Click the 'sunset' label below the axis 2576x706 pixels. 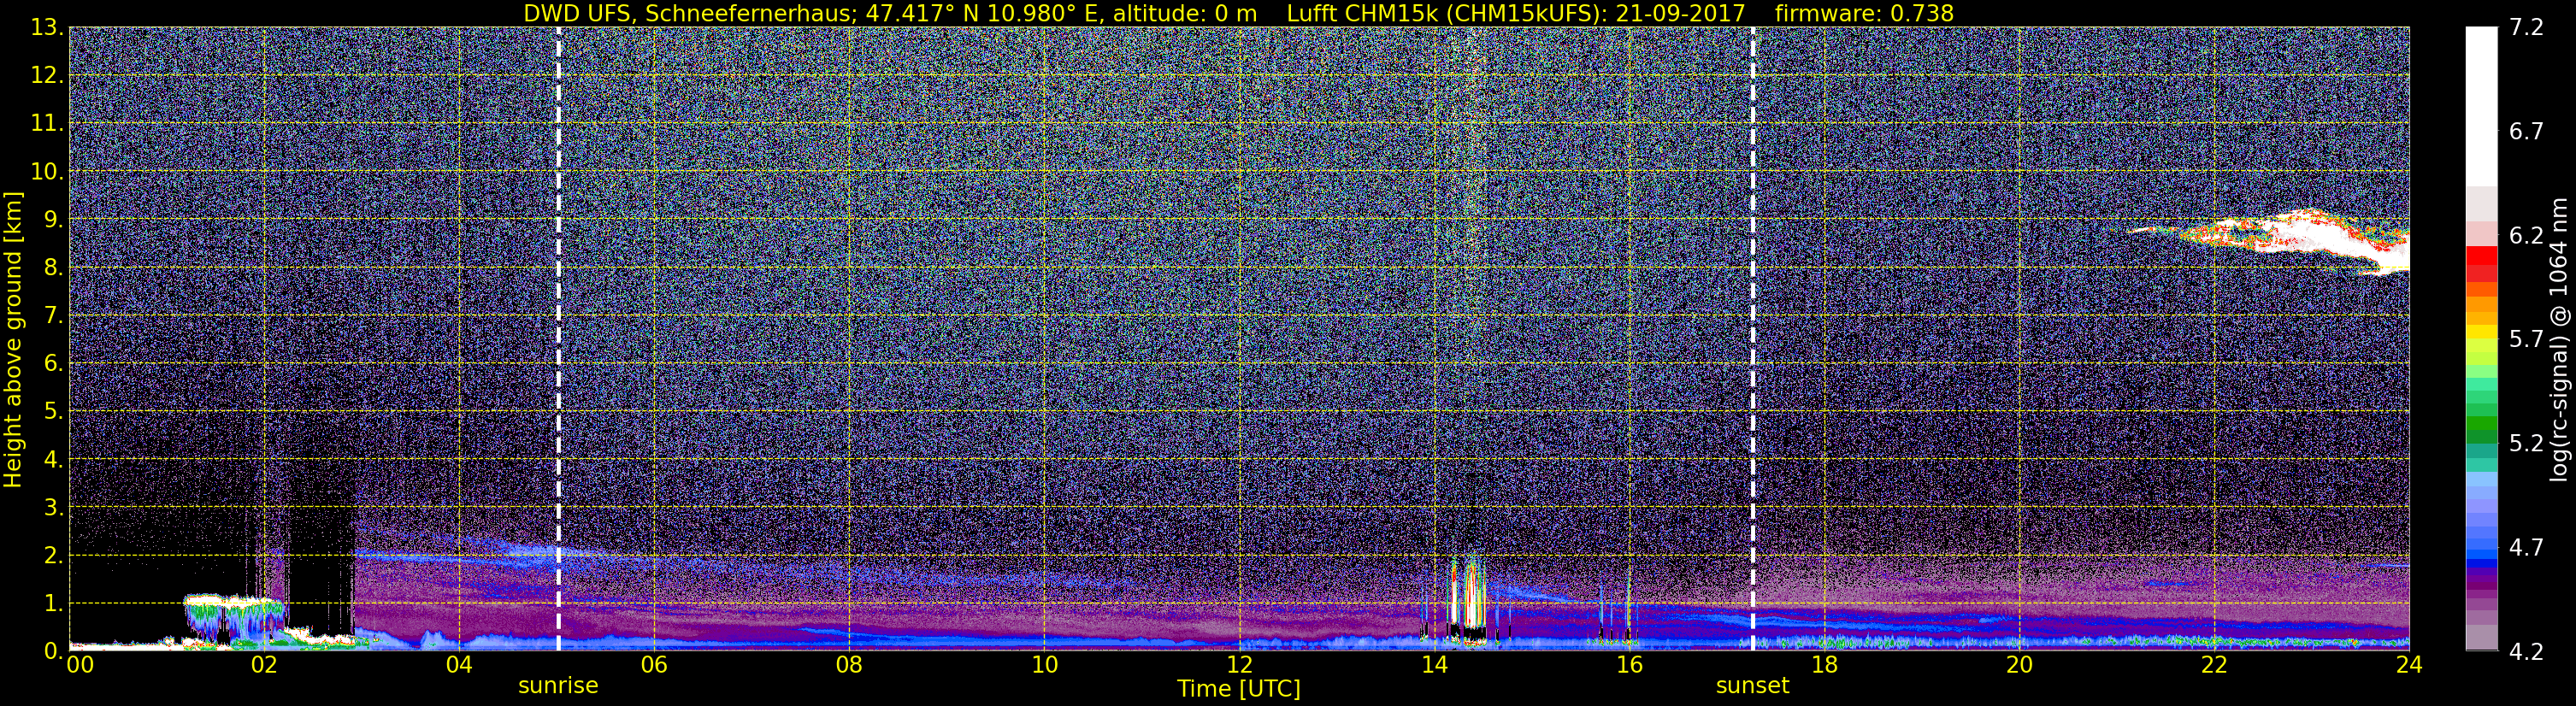pyautogui.click(x=1753, y=686)
